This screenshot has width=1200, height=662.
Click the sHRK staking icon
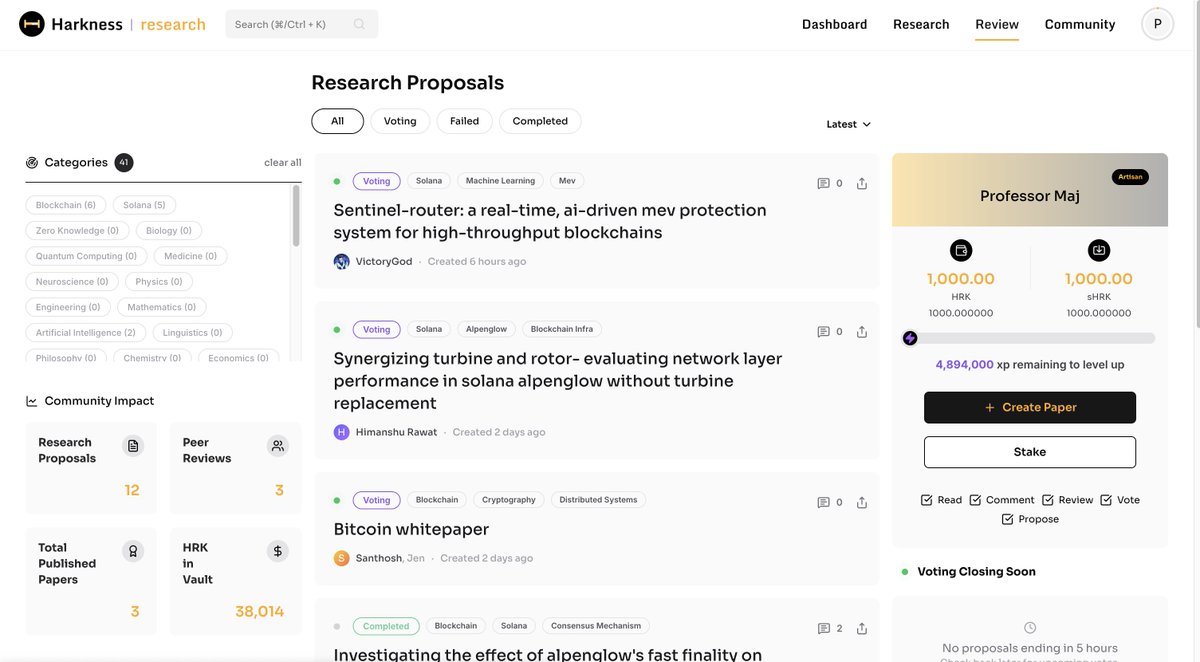(x=1099, y=250)
